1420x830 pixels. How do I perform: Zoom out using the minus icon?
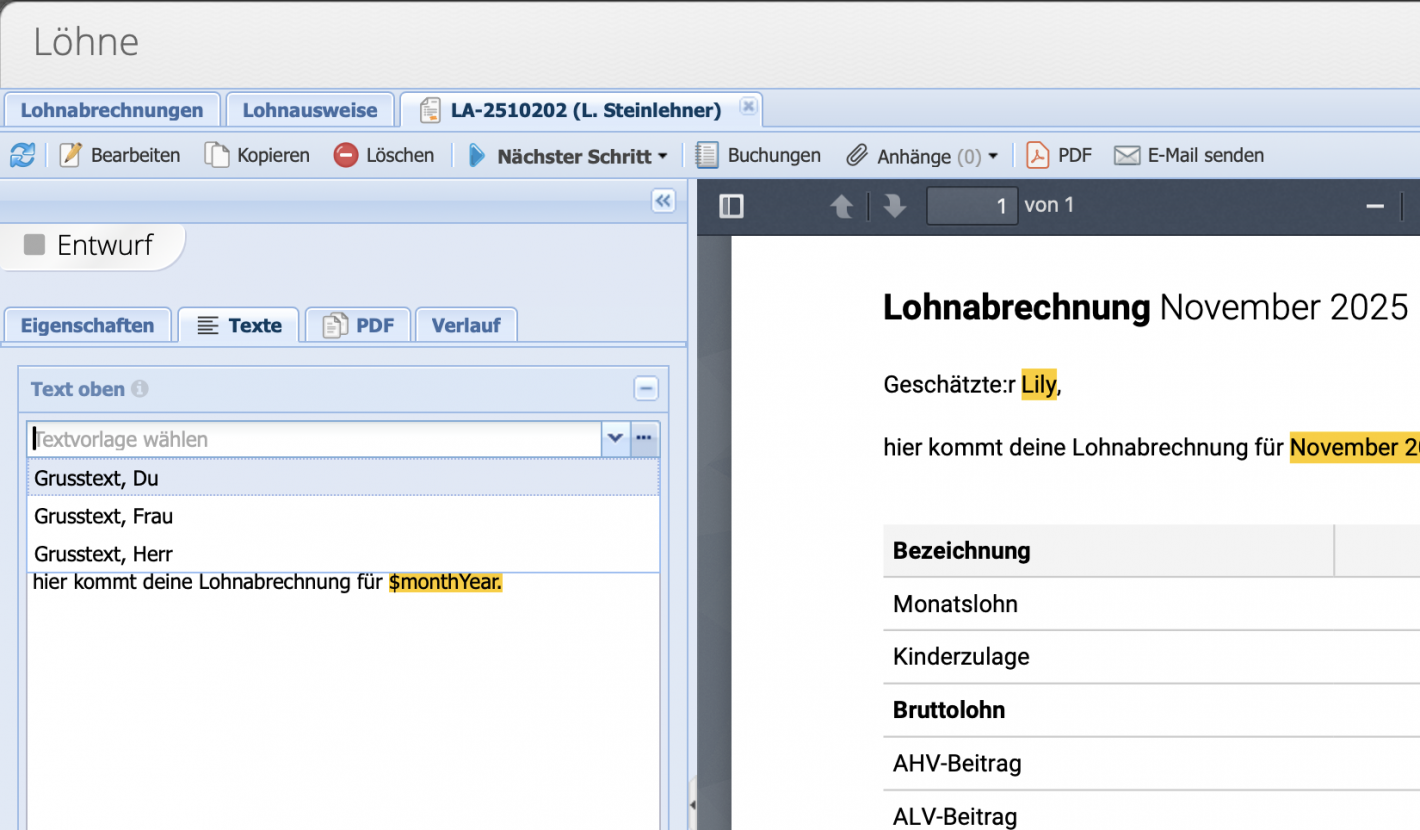point(1376,205)
